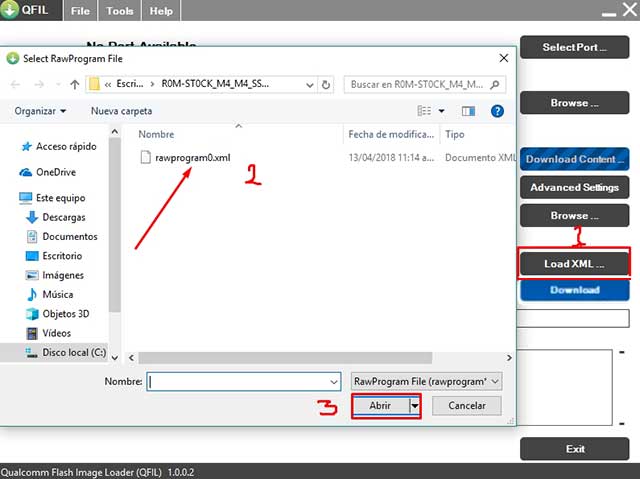Image resolution: width=640 pixels, height=479 pixels.
Task: Click the Abrir button
Action: click(380, 406)
